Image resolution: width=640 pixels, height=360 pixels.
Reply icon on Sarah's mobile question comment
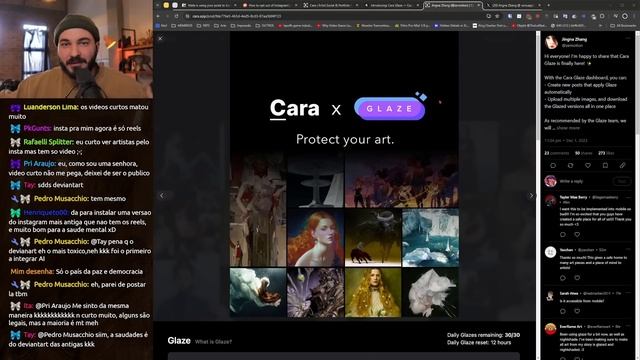562,311
